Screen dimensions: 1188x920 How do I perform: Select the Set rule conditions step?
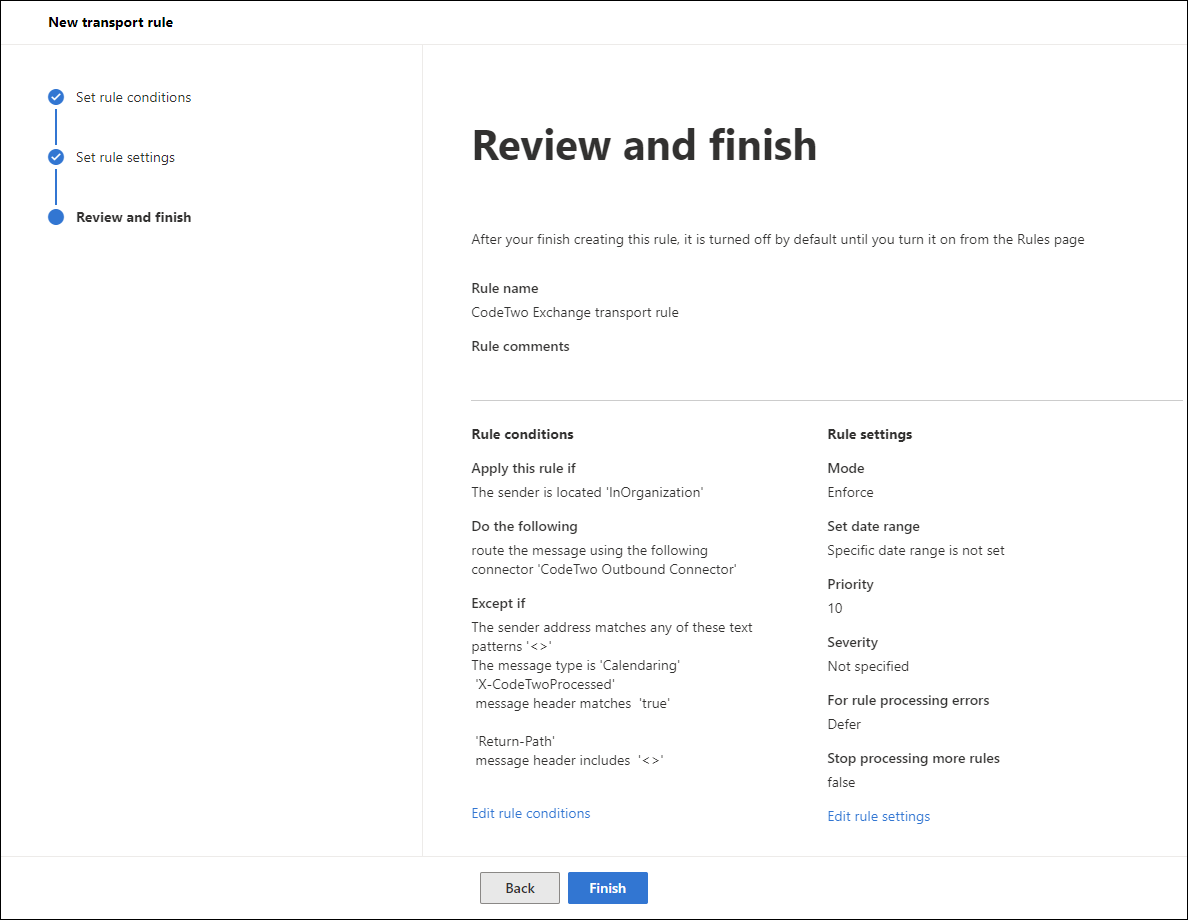point(133,97)
